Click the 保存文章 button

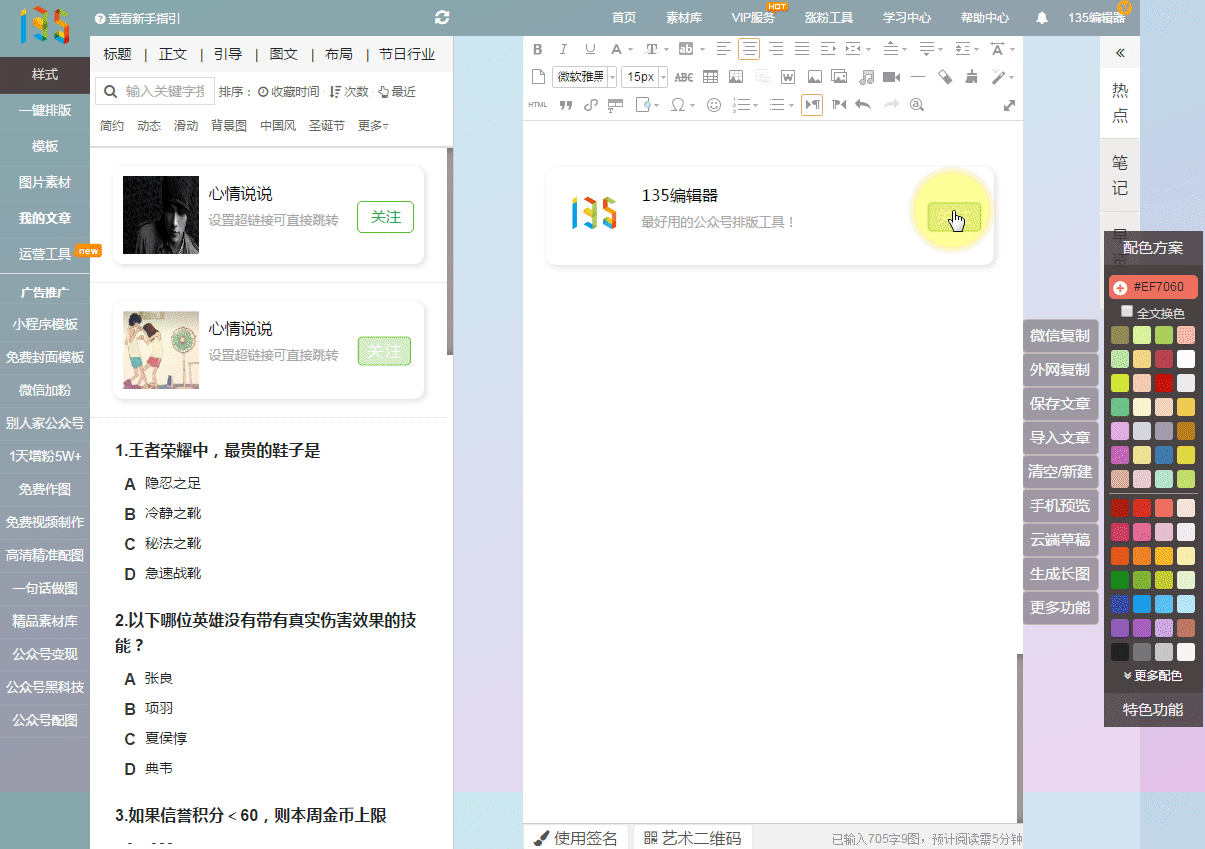1060,404
